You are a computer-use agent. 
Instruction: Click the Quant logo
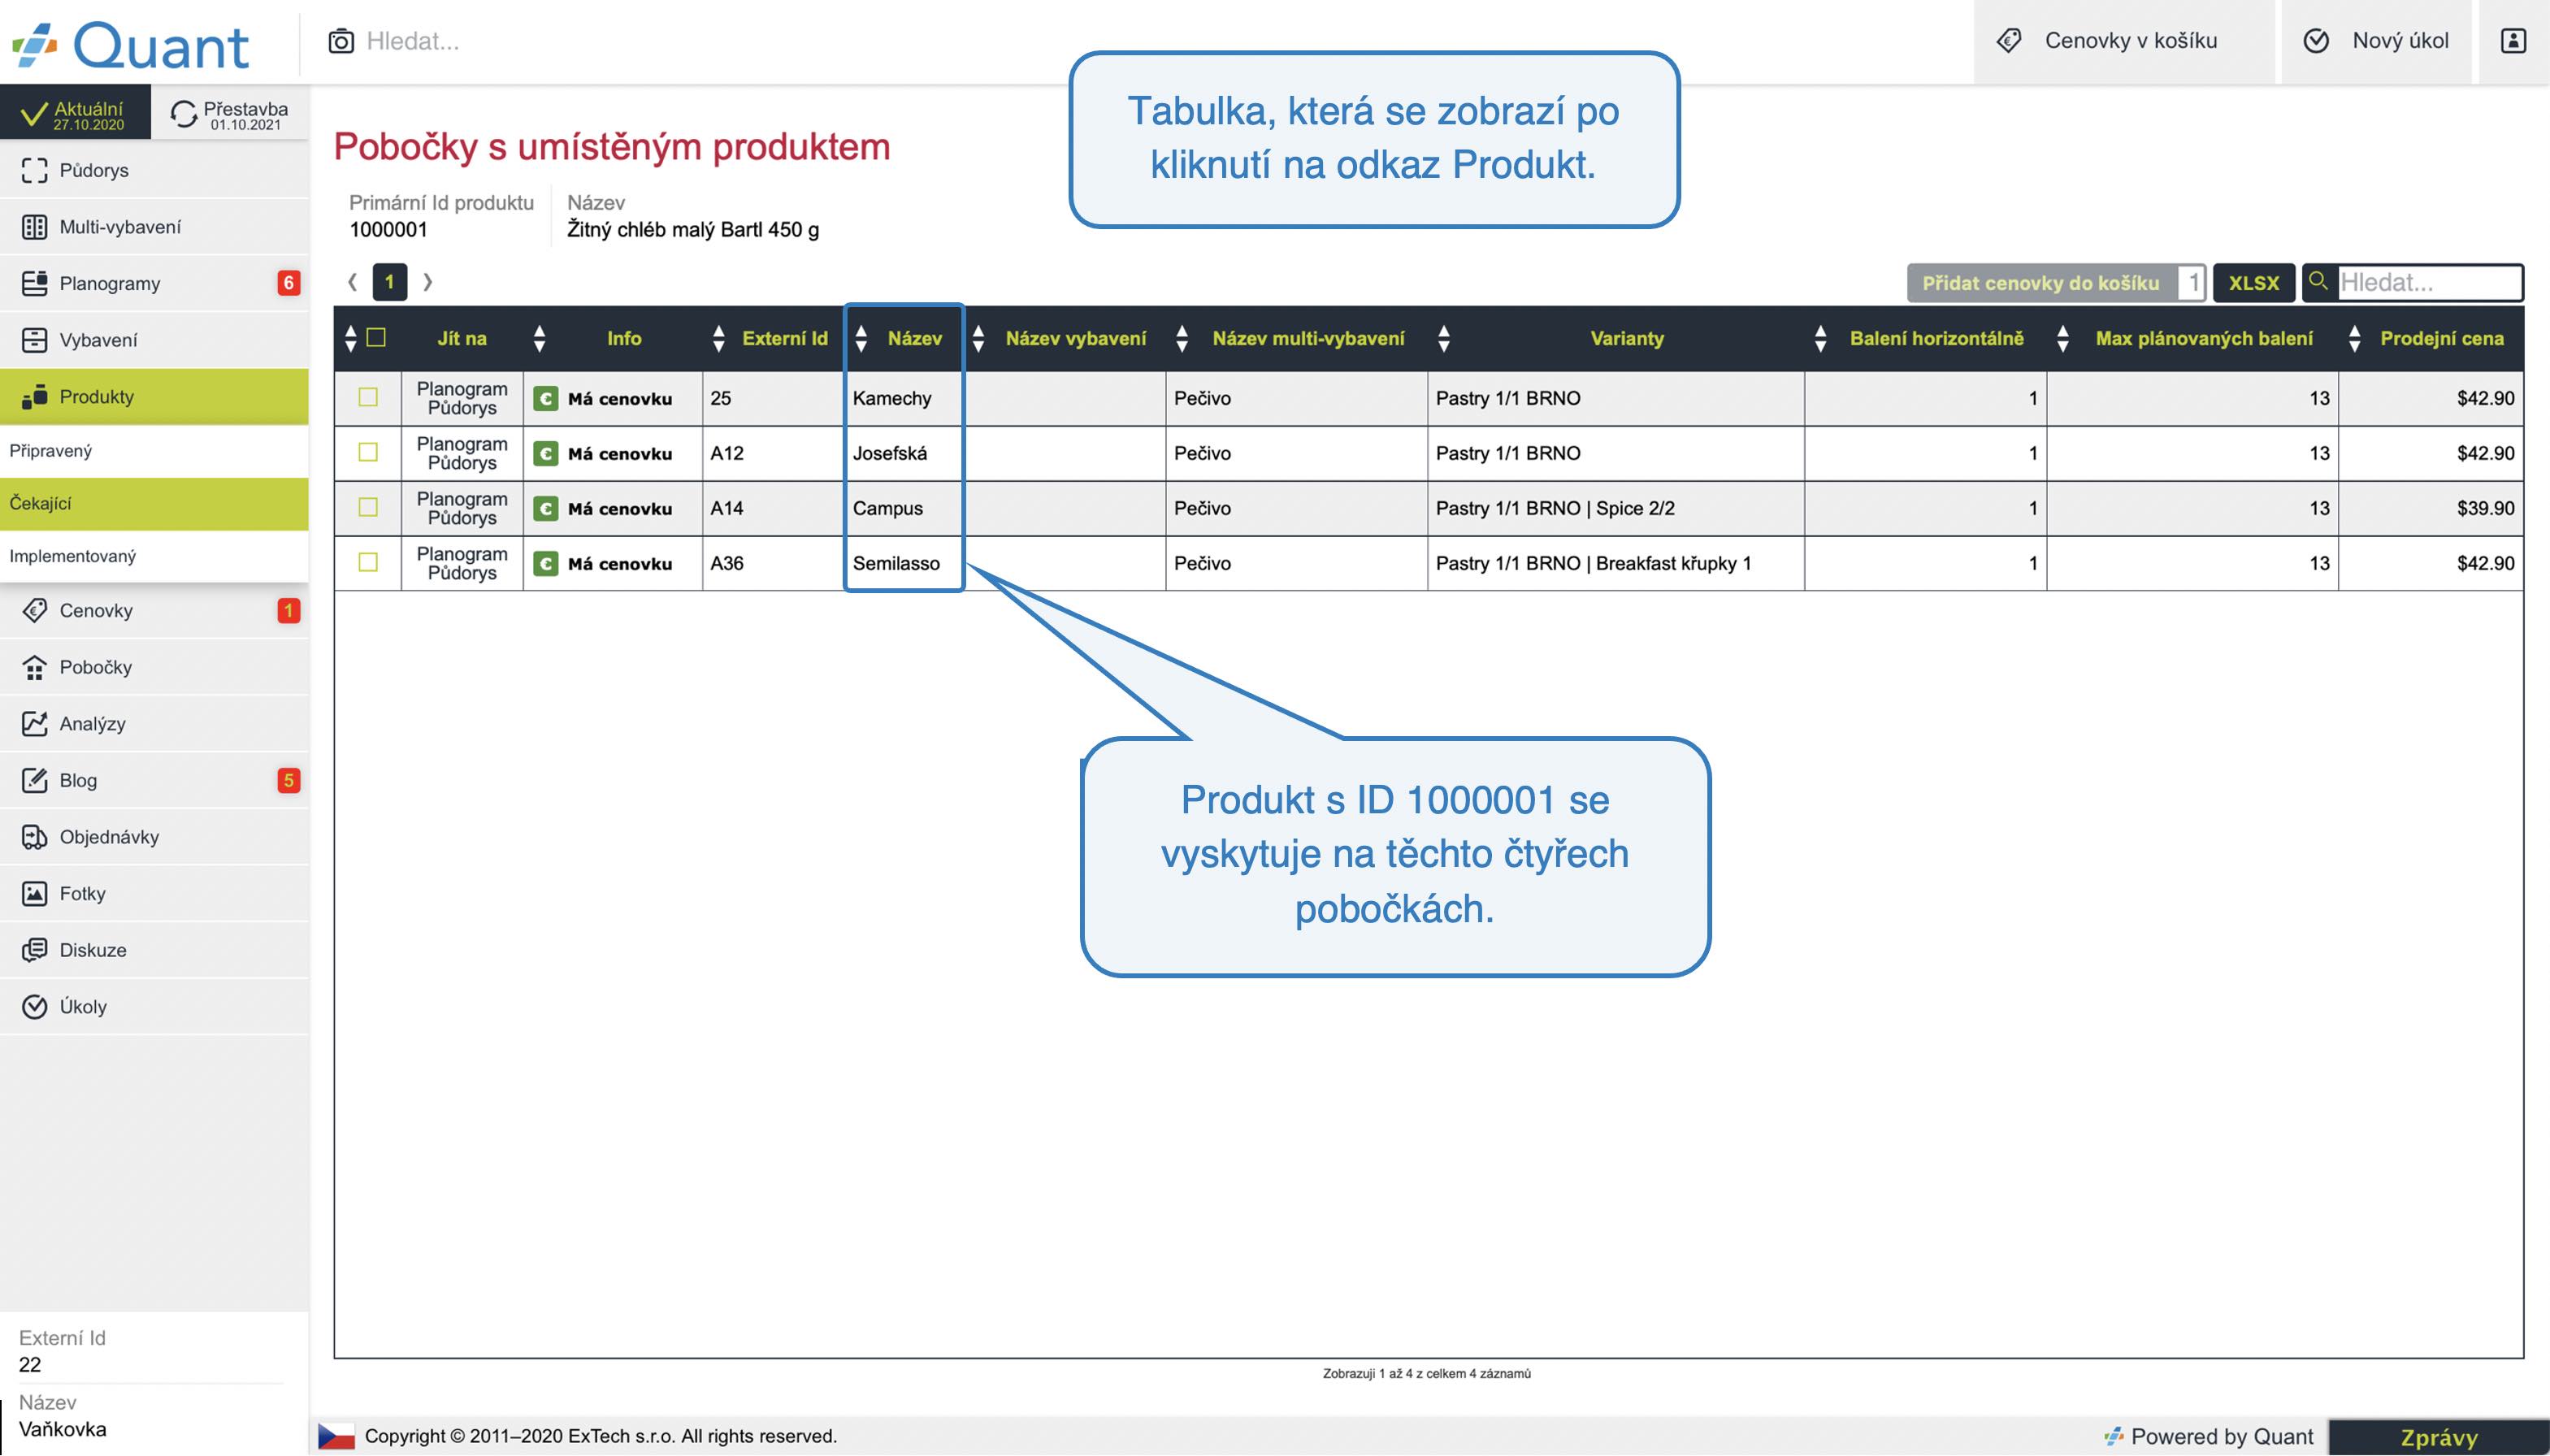click(x=130, y=45)
